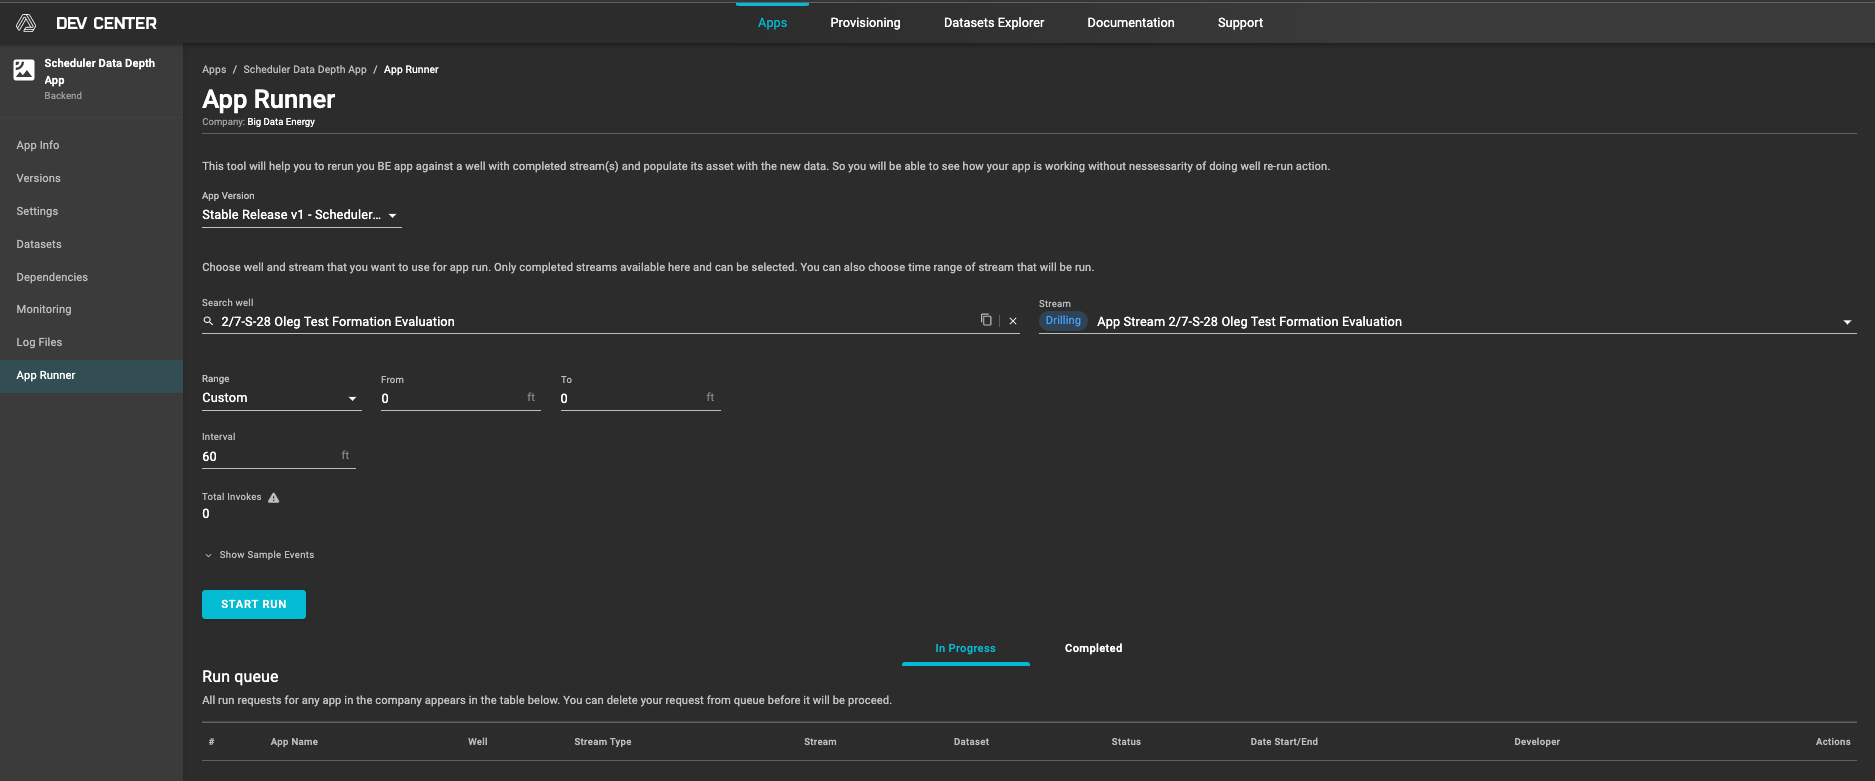Screen dimensions: 1875x781
Task: Click the Scheduler Data Depth App image icon
Action: 24,70
